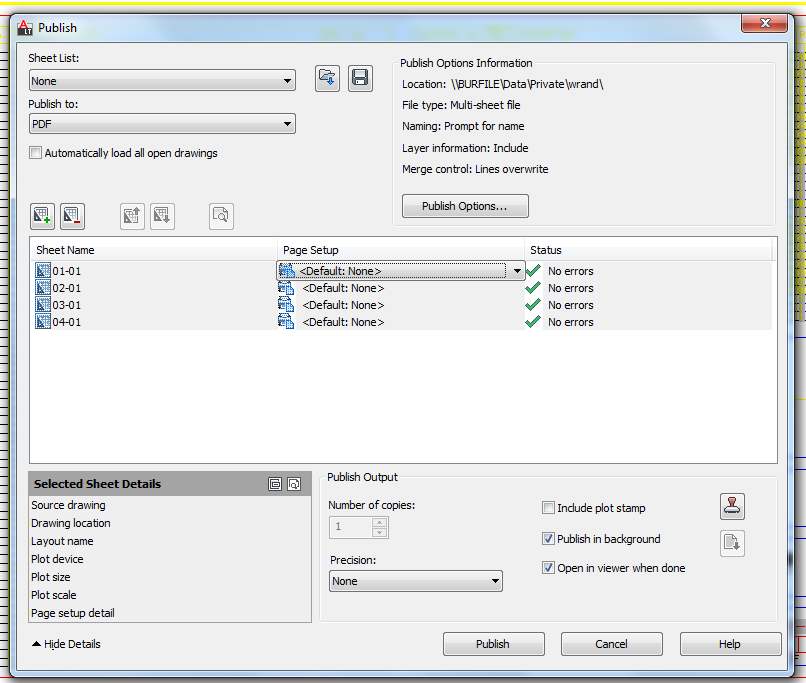Open the Plot Stamp Settings icon
Viewport: 806px width, 683px height.
tap(732, 507)
